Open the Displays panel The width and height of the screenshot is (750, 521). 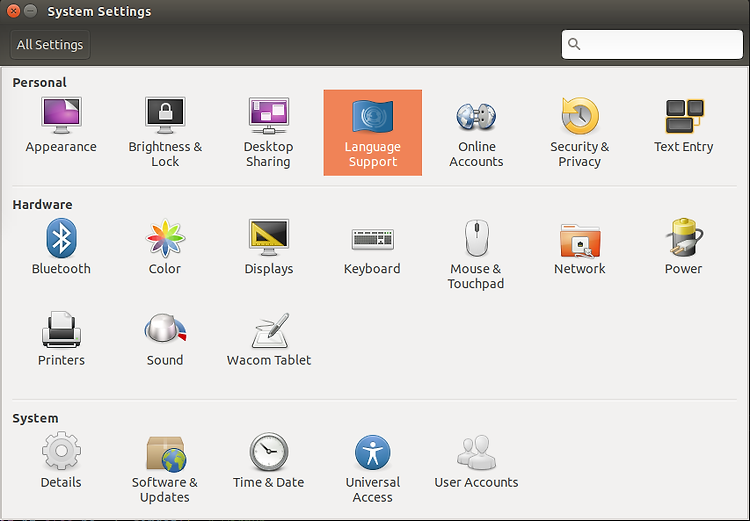[268, 247]
